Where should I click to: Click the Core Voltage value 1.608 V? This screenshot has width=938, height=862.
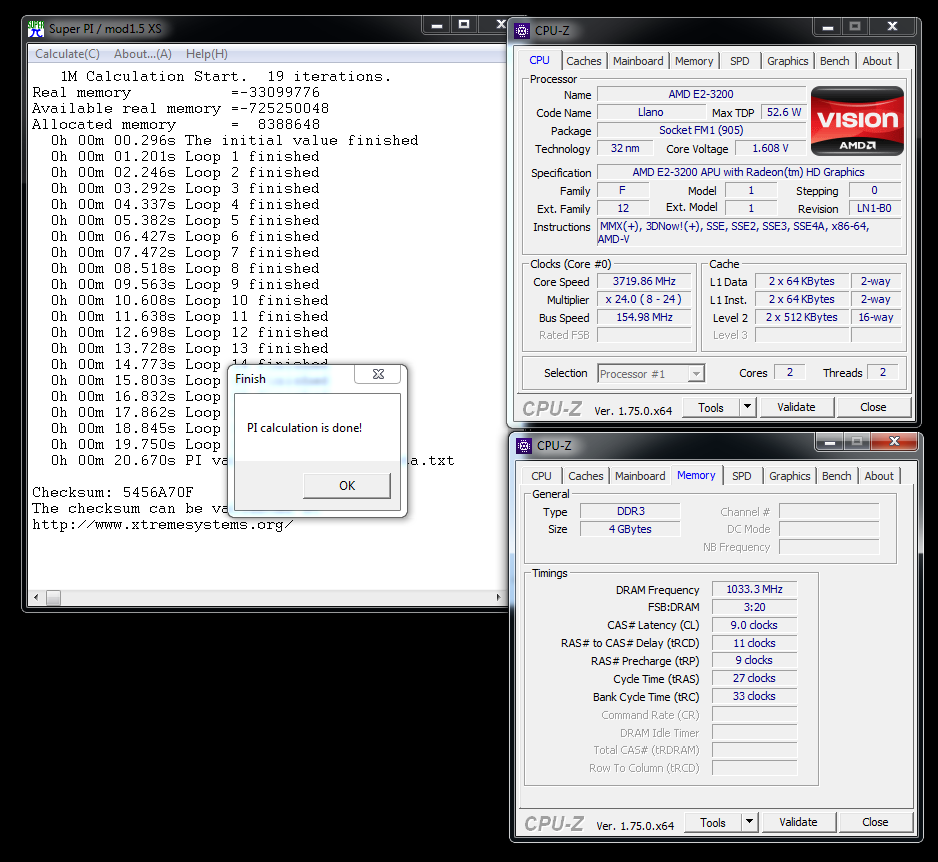pyautogui.click(x=770, y=148)
